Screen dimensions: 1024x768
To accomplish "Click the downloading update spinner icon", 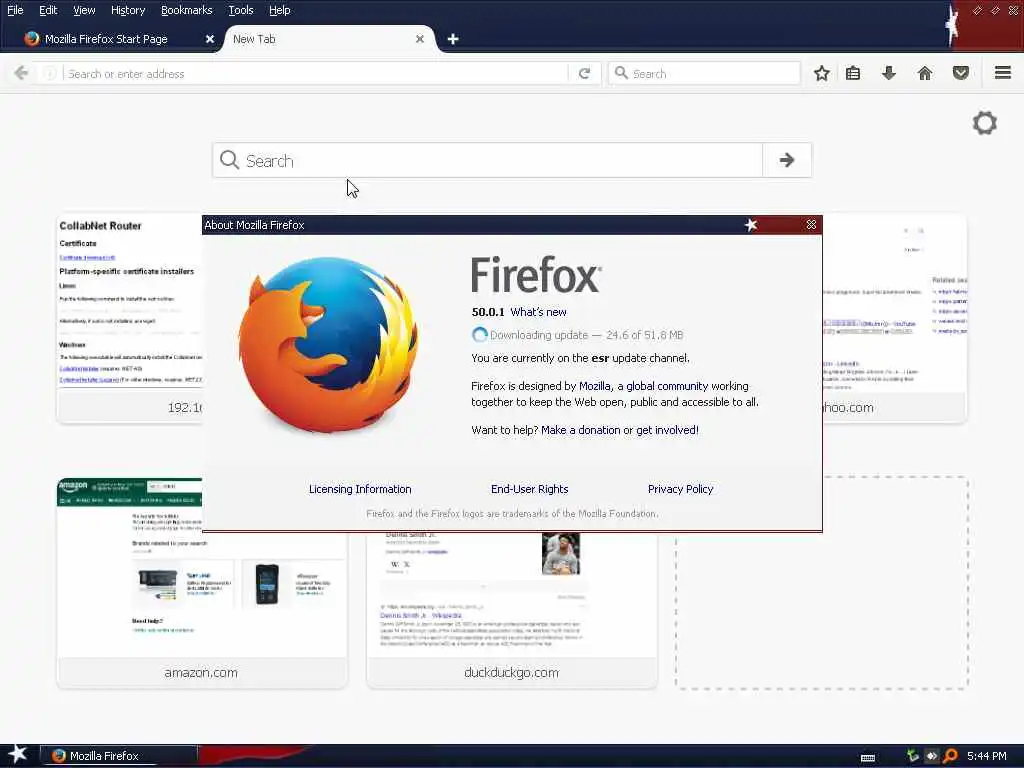I will click(479, 335).
